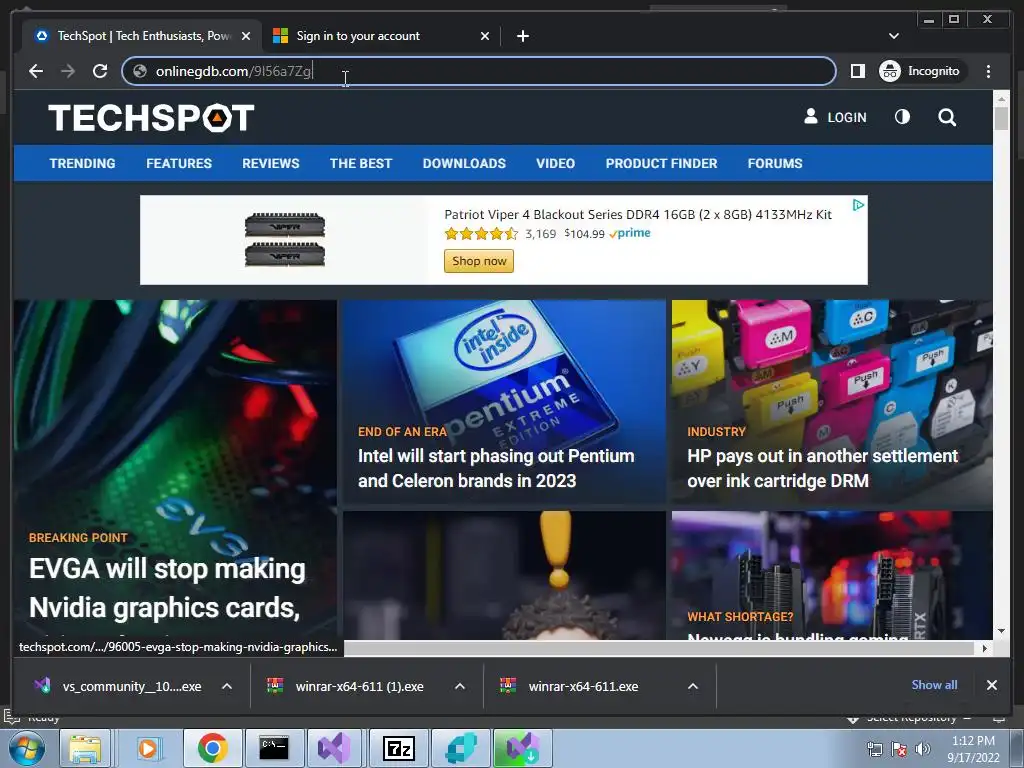
Task: Click the Chrome taskbar icon
Action: pyautogui.click(x=212, y=748)
